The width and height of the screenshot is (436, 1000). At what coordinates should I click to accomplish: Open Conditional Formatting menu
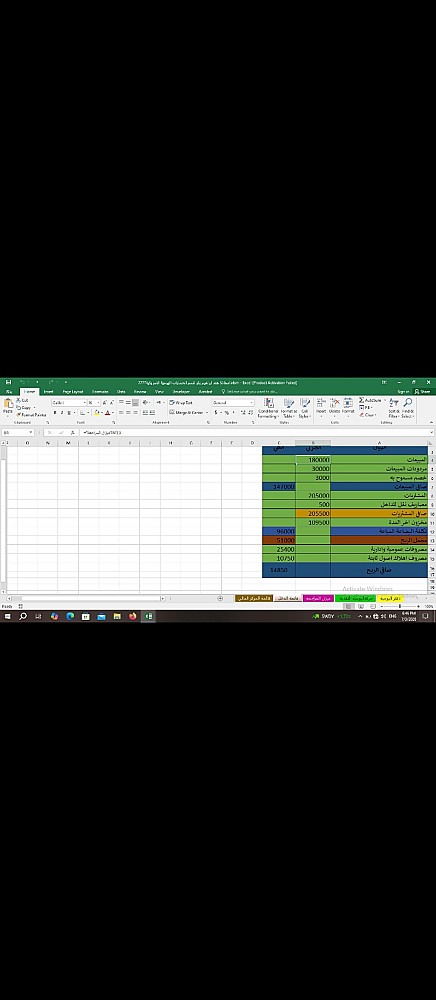[268, 408]
